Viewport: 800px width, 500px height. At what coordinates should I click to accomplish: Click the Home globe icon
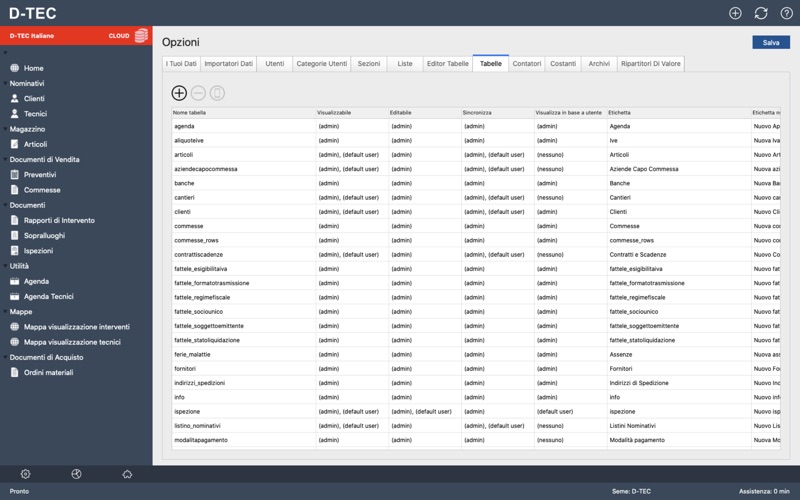(15, 68)
